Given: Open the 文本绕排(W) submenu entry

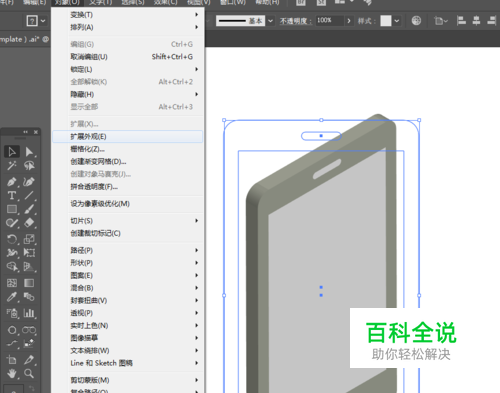Looking at the screenshot, I should tap(128, 350).
